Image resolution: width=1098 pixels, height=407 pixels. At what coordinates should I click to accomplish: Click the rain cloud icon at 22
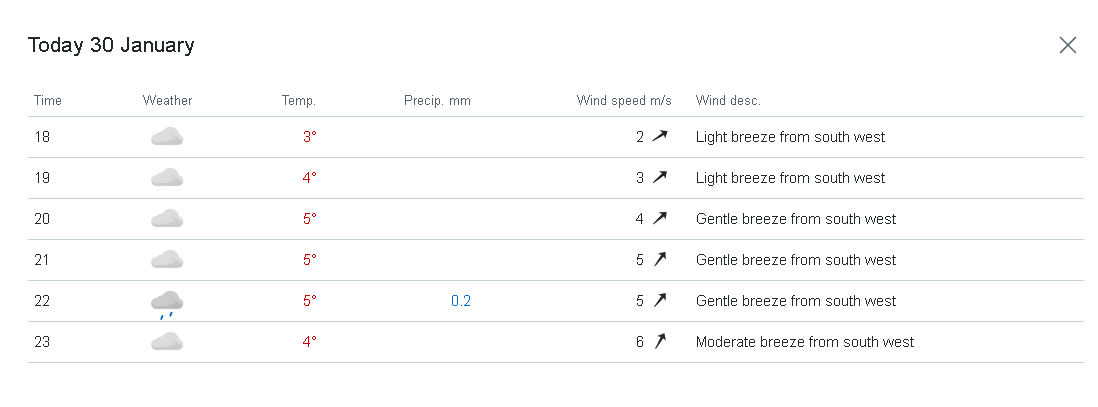pos(167,305)
